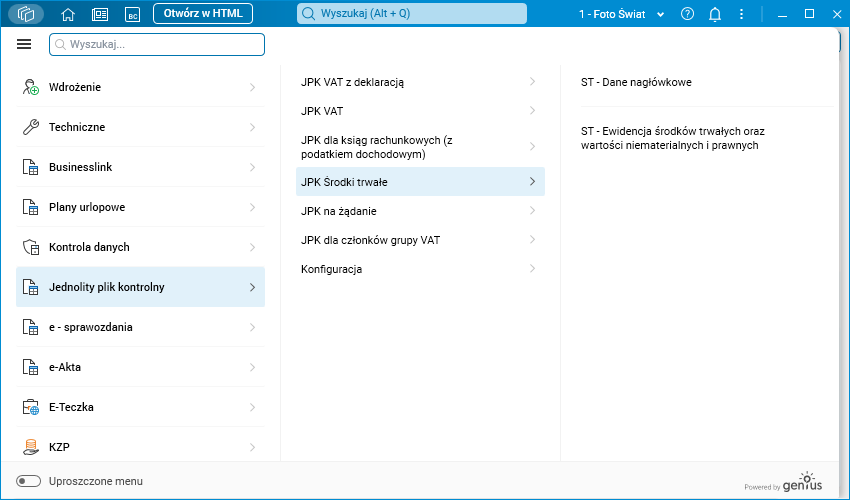
Task: Click the KZP coins icon
Action: (30, 447)
